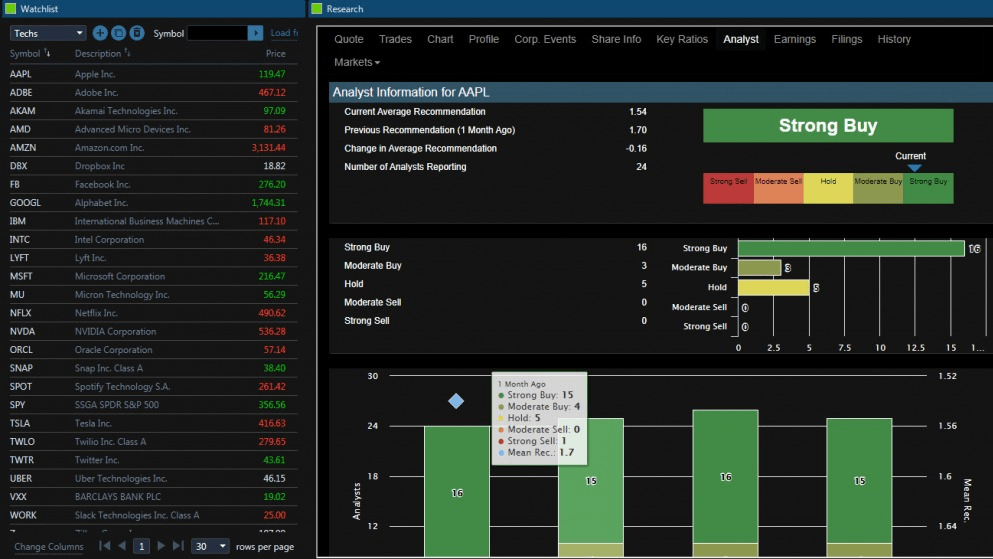Click the Price column header
993x559 pixels.
[275, 54]
